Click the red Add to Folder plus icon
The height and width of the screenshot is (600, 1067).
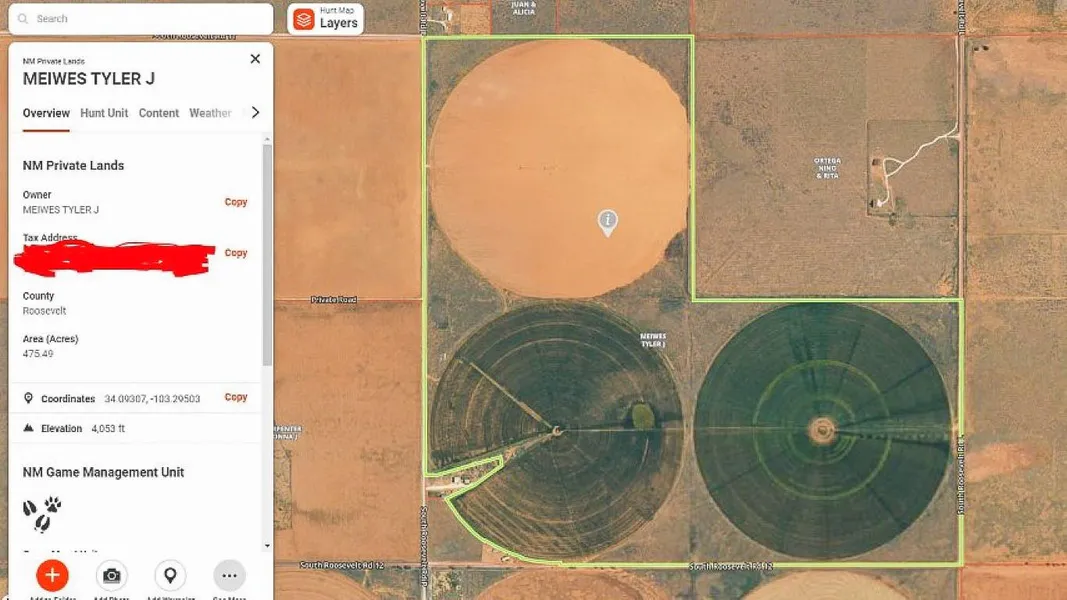[x=52, y=575]
